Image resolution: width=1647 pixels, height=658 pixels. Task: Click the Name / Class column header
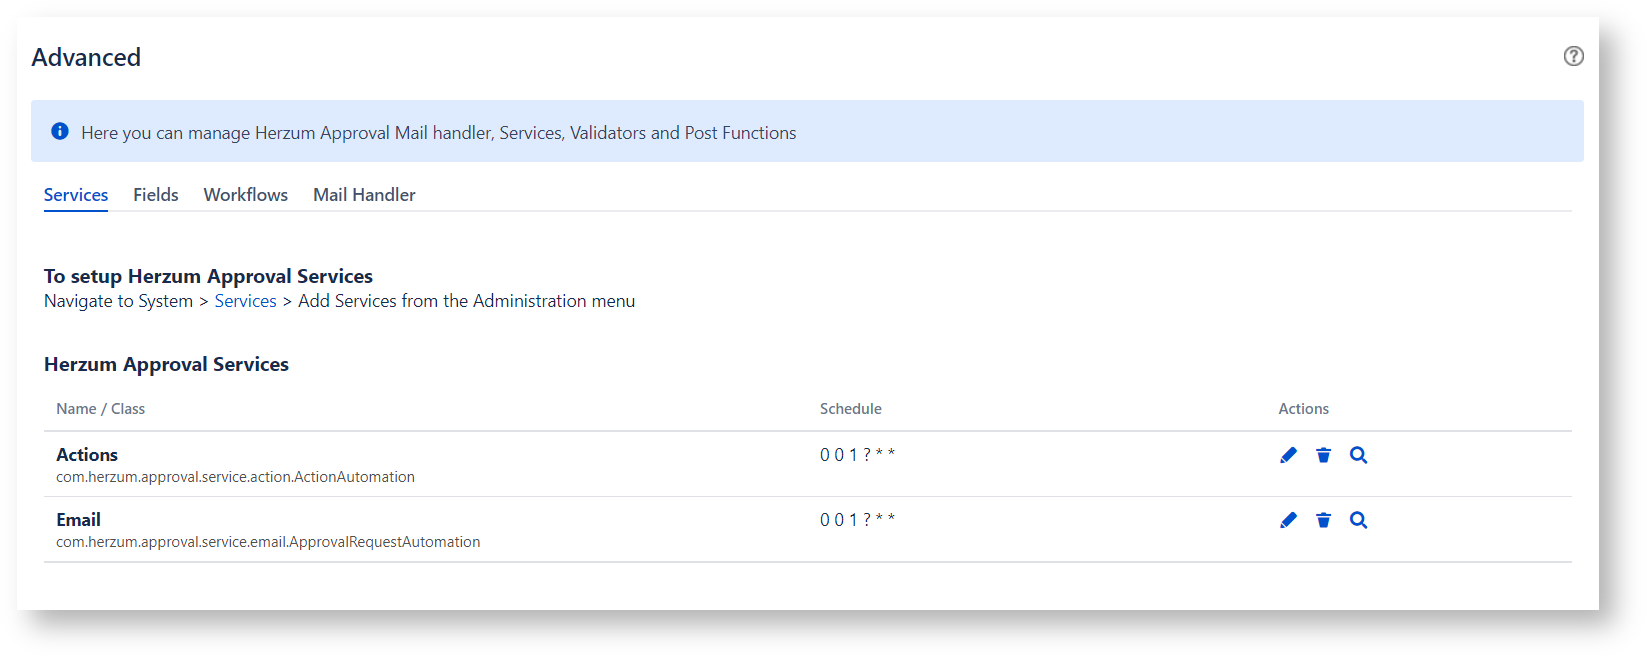(x=100, y=409)
